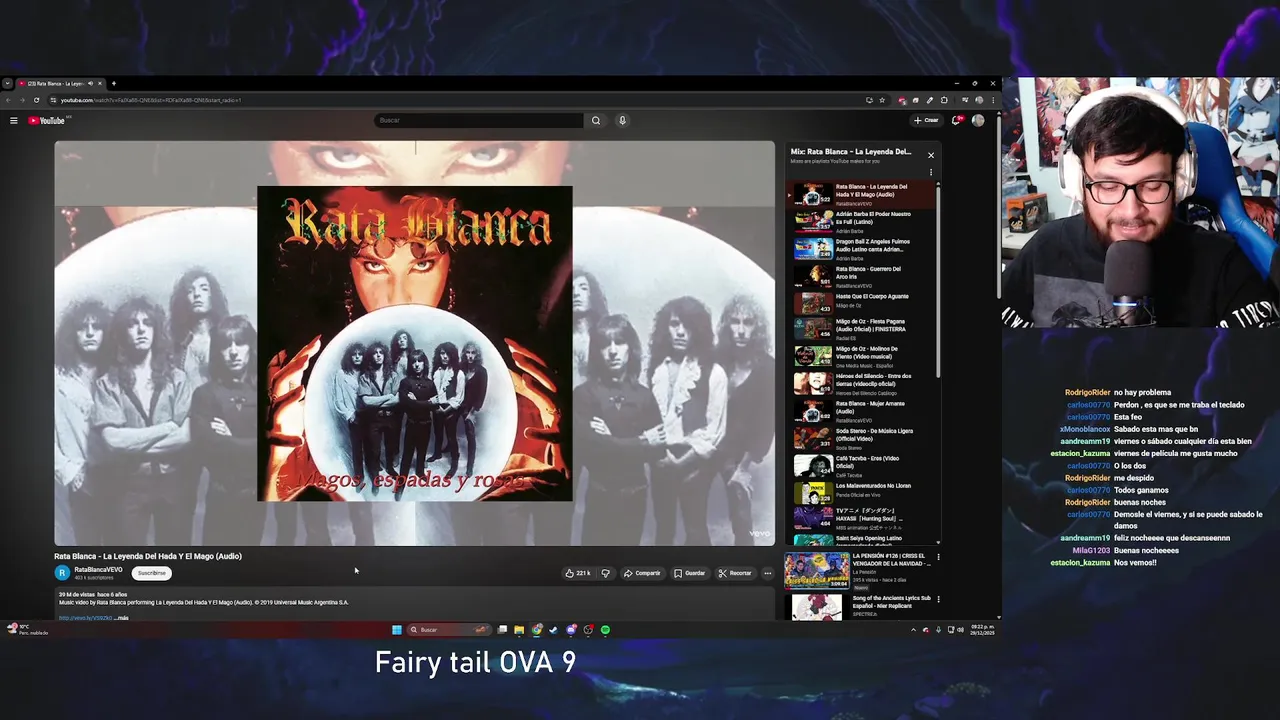Open LA PENSIÓN #126 recommended video
Viewport: 1280px width, 720px height.
(858, 570)
